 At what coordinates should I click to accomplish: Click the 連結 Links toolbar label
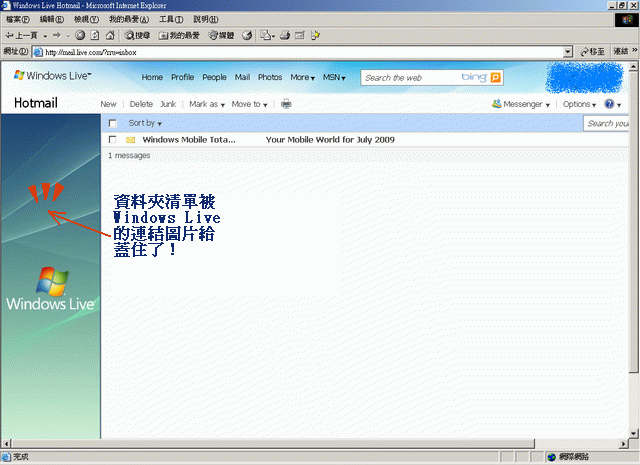(x=621, y=51)
